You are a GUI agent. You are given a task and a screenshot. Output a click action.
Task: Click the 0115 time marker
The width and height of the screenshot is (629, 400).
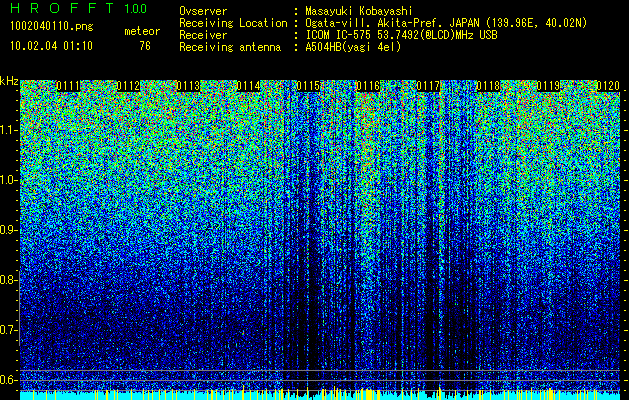308,86
